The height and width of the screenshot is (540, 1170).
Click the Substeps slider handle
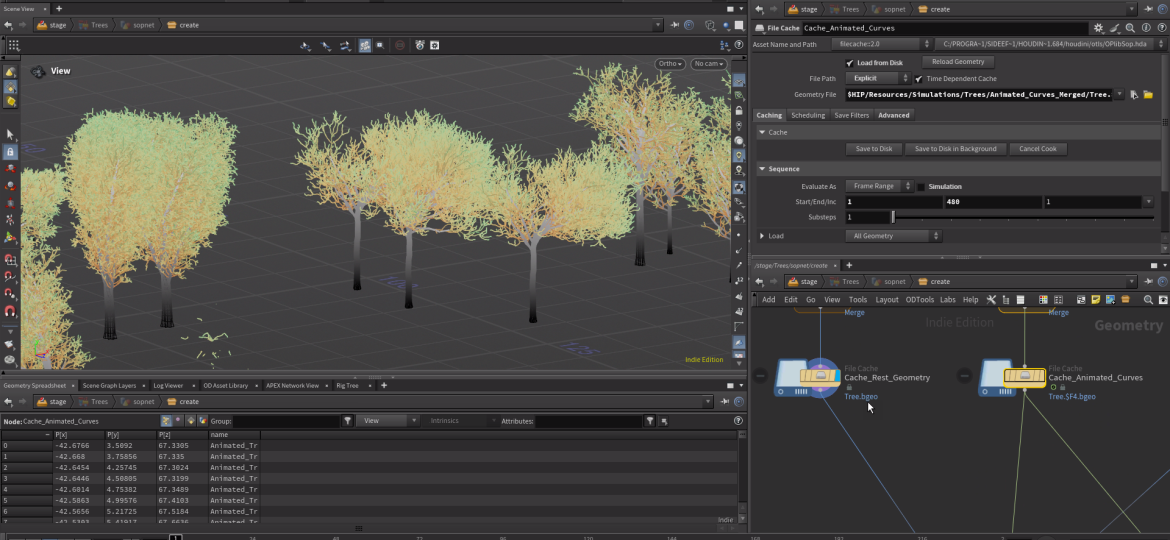point(893,217)
